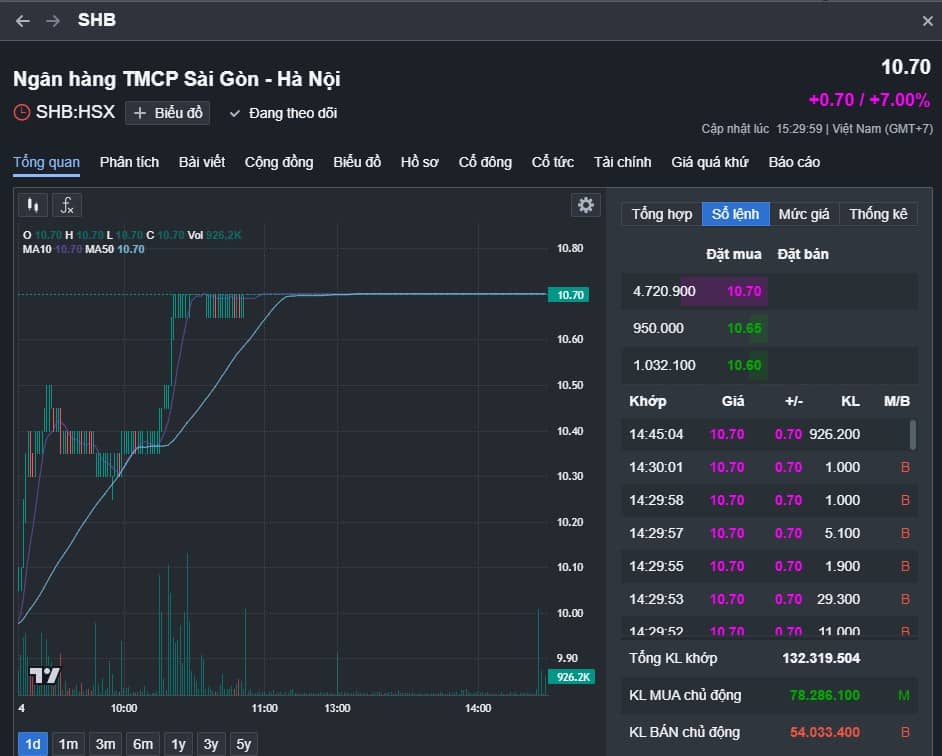Open the Tài chính tab

(622, 162)
